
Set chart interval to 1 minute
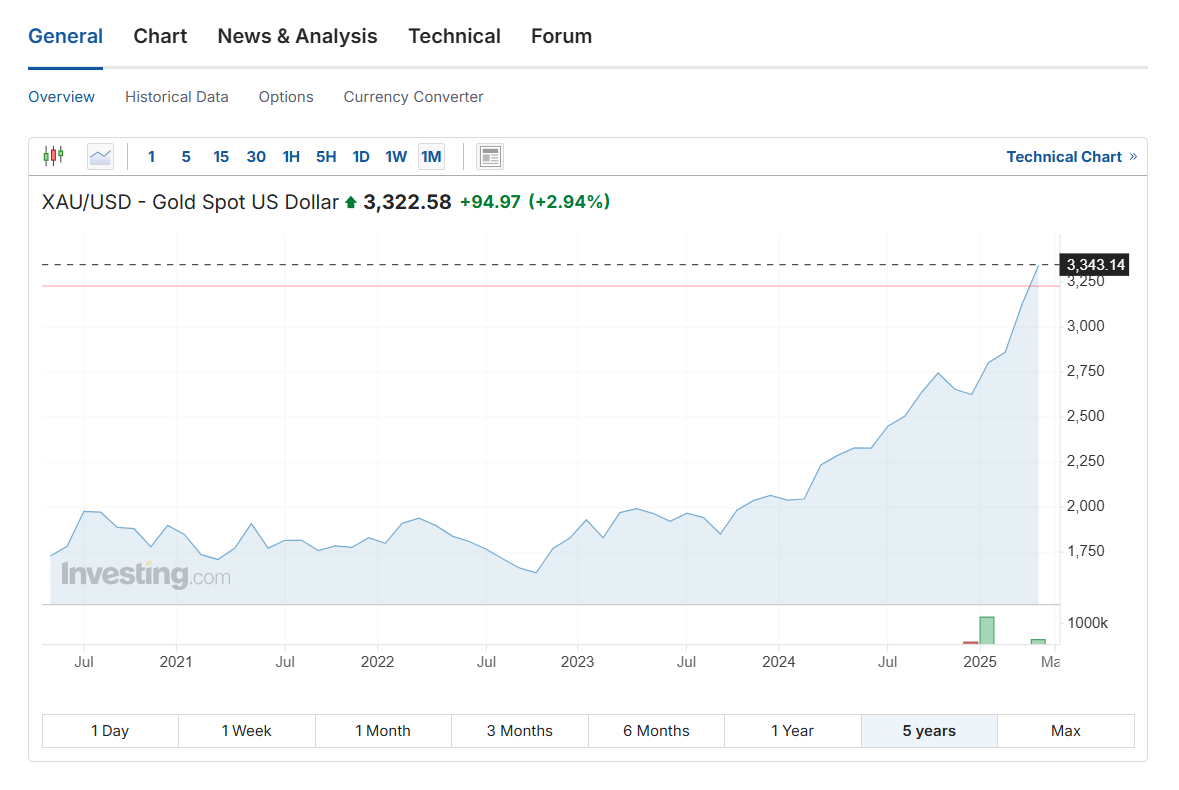[151, 156]
